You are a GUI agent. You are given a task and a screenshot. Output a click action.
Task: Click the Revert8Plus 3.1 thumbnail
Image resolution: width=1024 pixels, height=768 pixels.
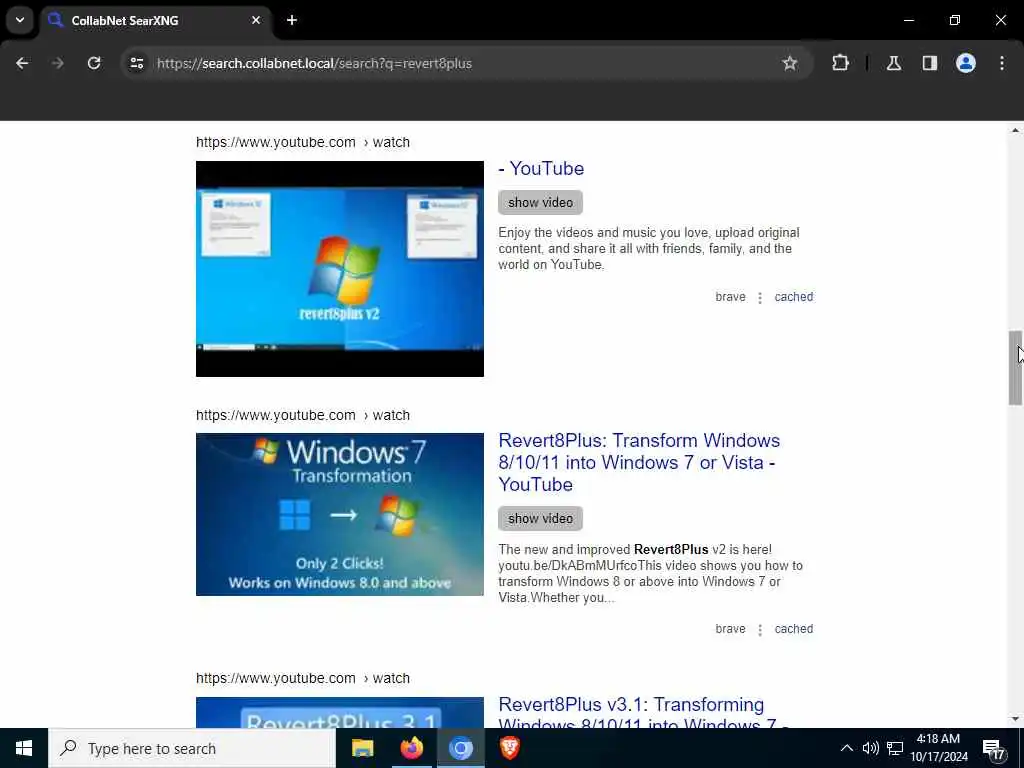(340, 712)
